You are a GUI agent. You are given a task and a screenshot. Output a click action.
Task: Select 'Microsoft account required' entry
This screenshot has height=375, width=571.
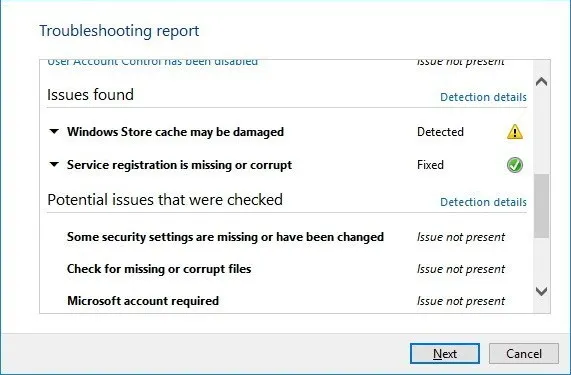click(x=143, y=301)
